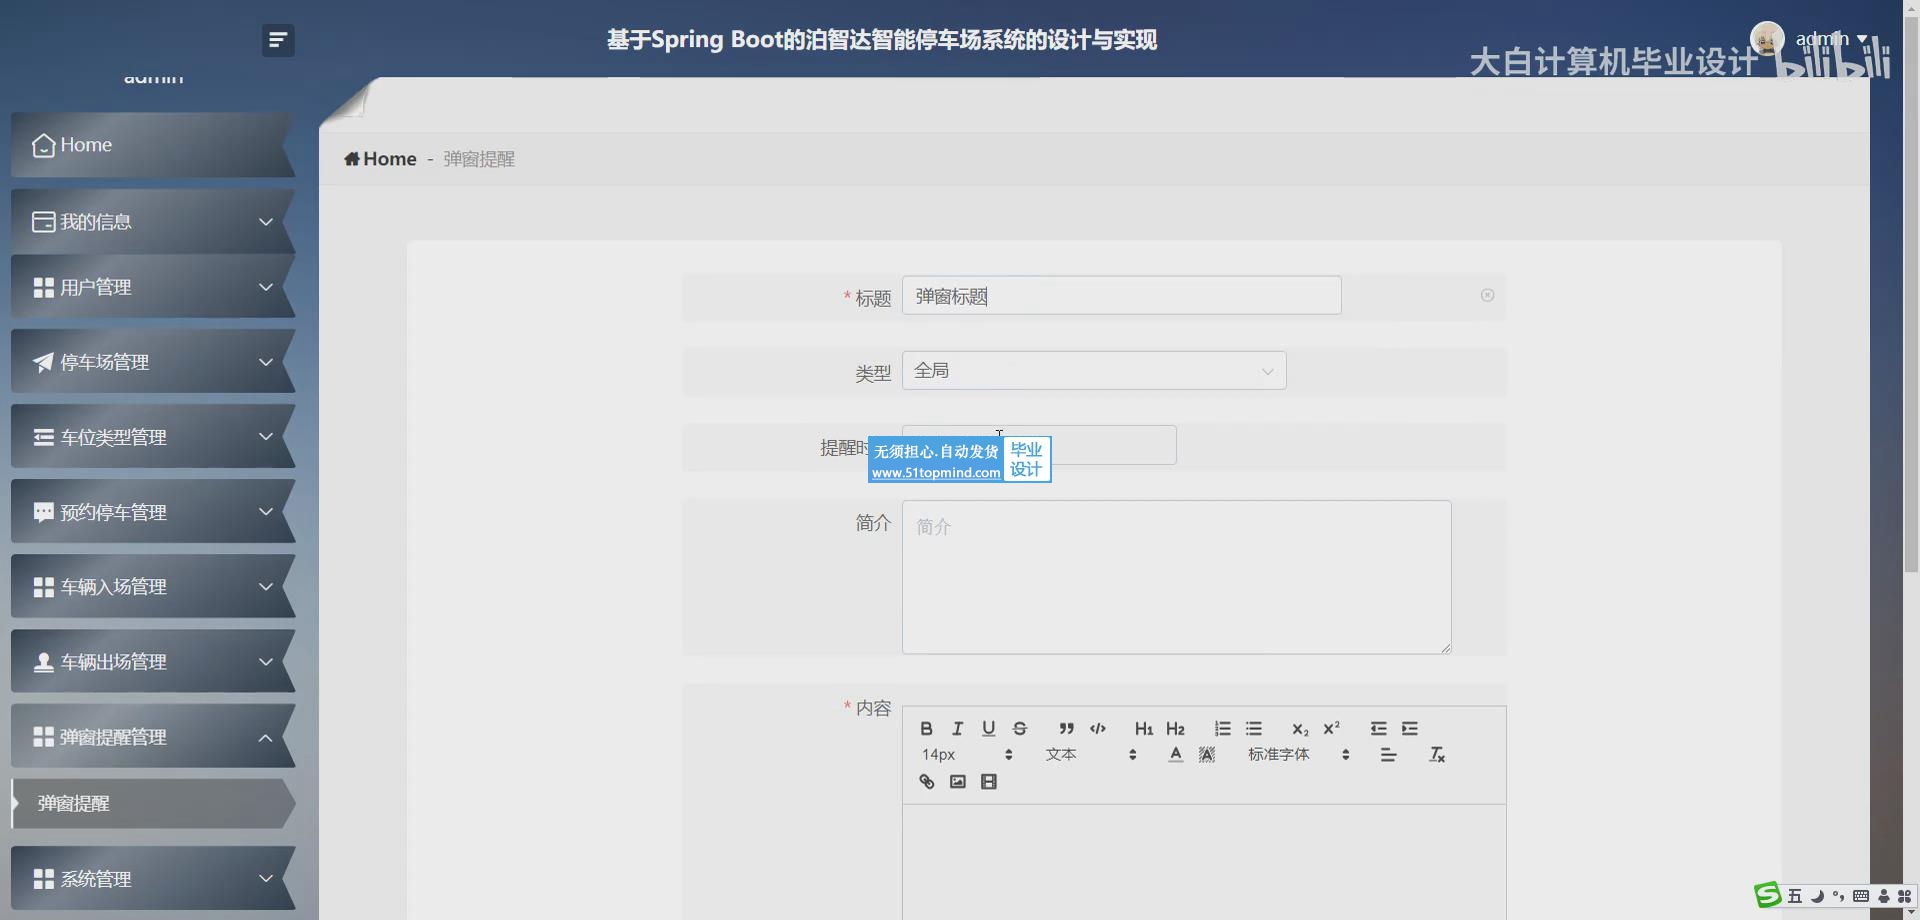Open the 标准字体 font dropdown
The image size is (1920, 920).
coord(1298,755)
